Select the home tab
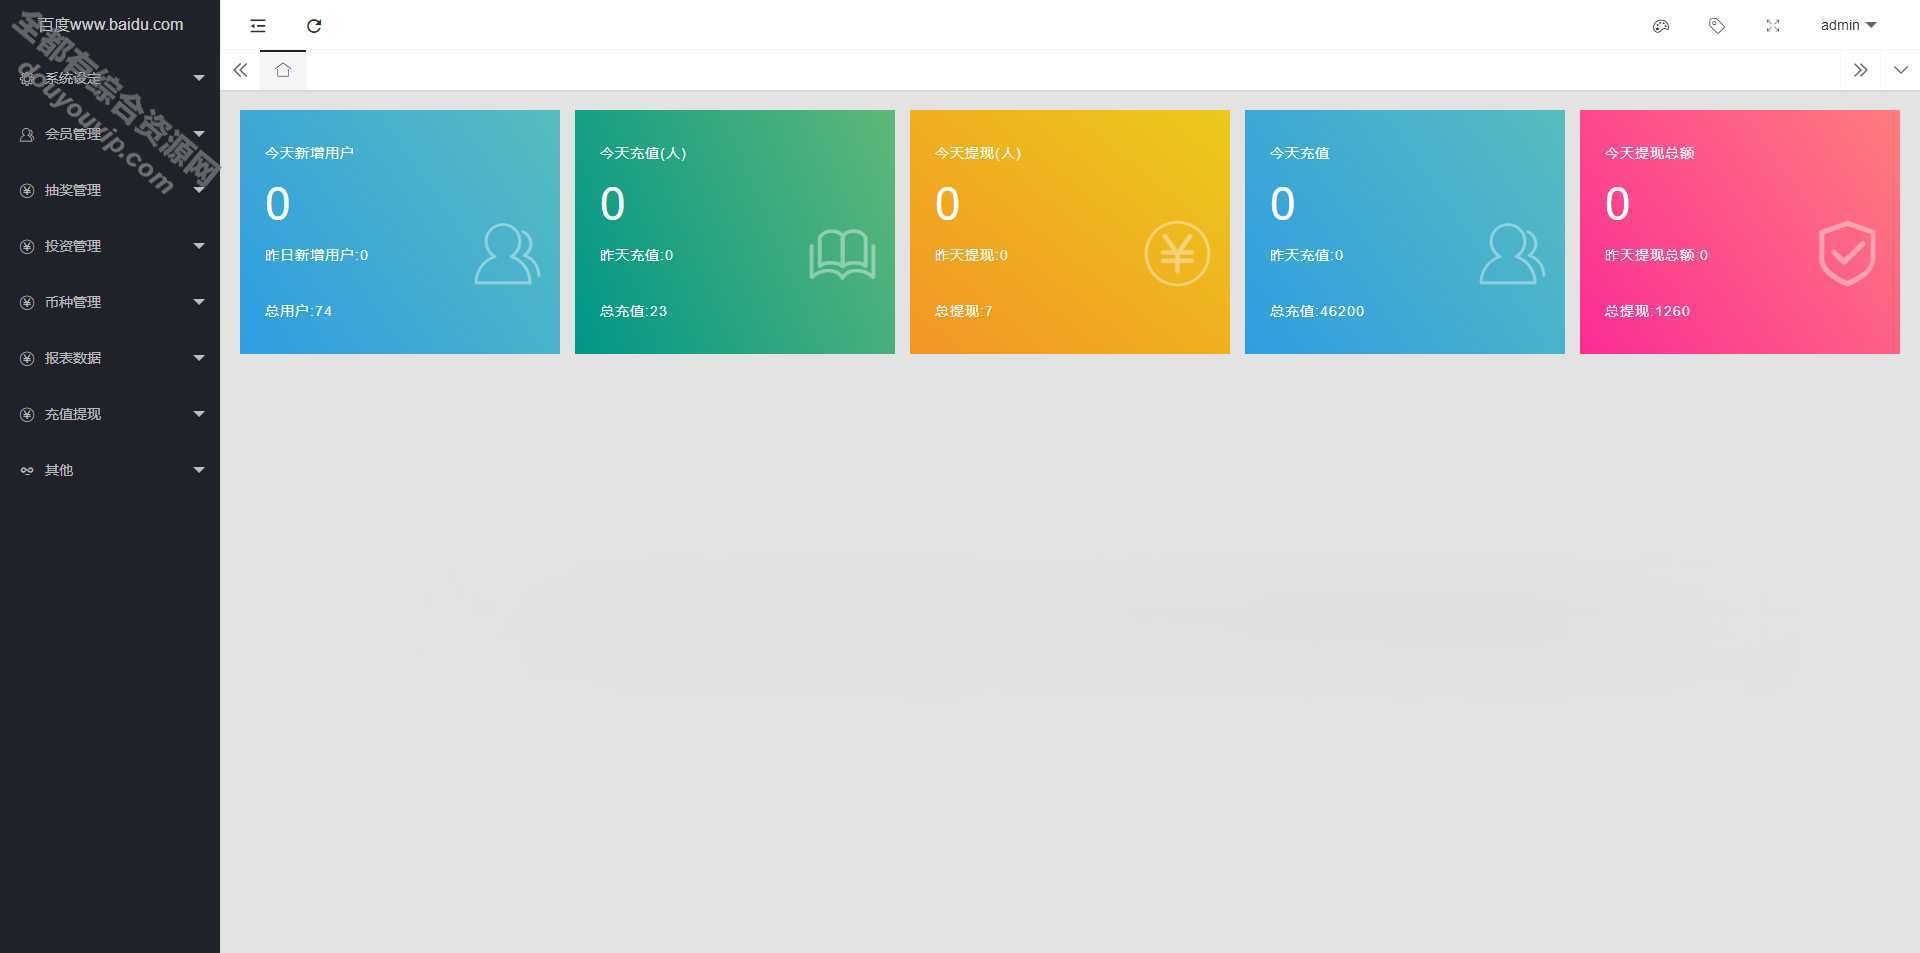1920x953 pixels. [283, 70]
